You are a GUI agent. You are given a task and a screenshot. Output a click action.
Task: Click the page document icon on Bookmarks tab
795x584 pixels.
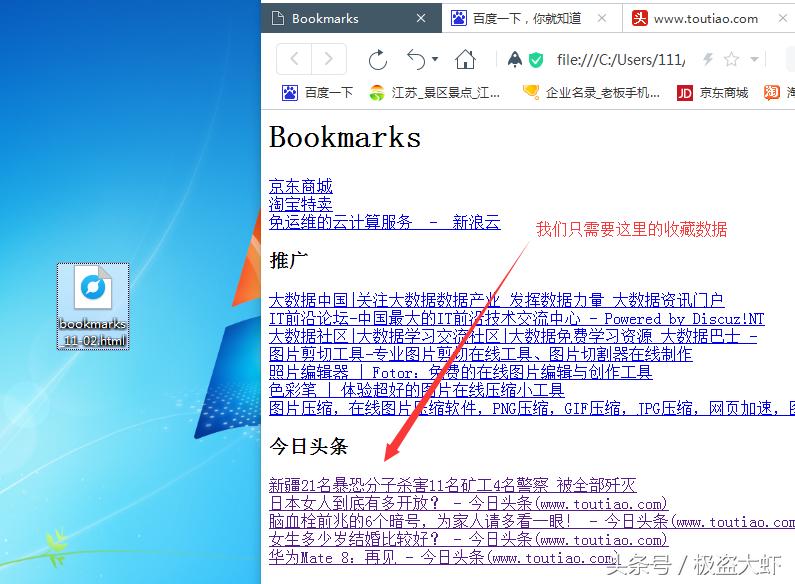click(x=277, y=18)
